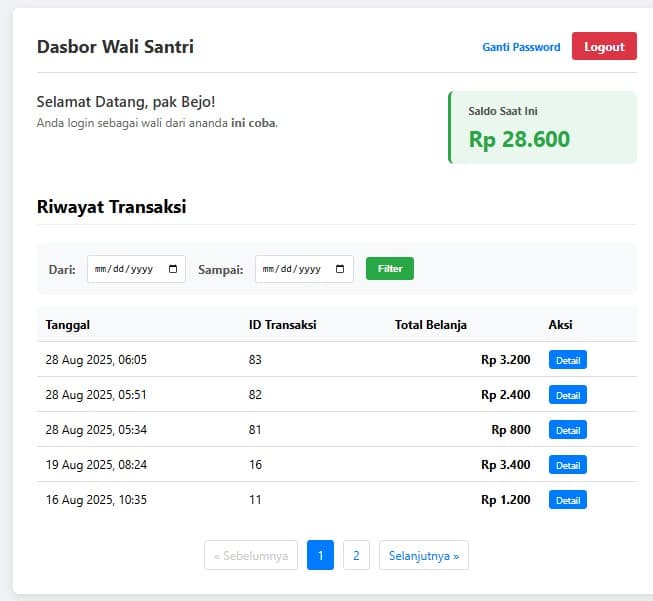Click the Aksi column header
Viewport: 653px width, 601px height.
[560, 325]
